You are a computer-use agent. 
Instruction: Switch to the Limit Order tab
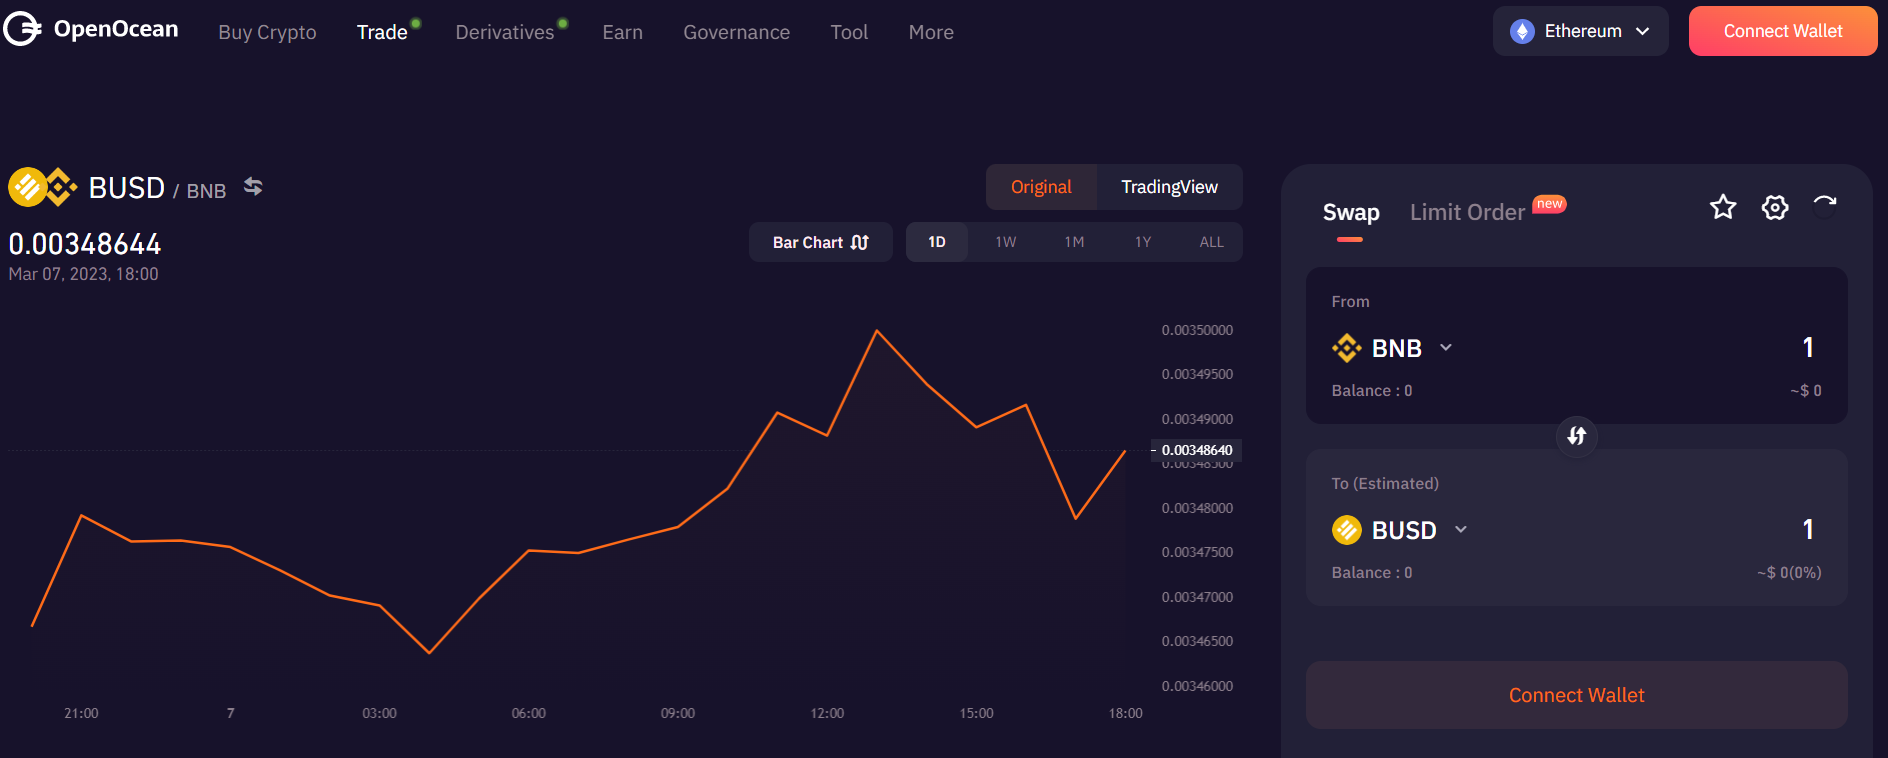[x=1467, y=212]
